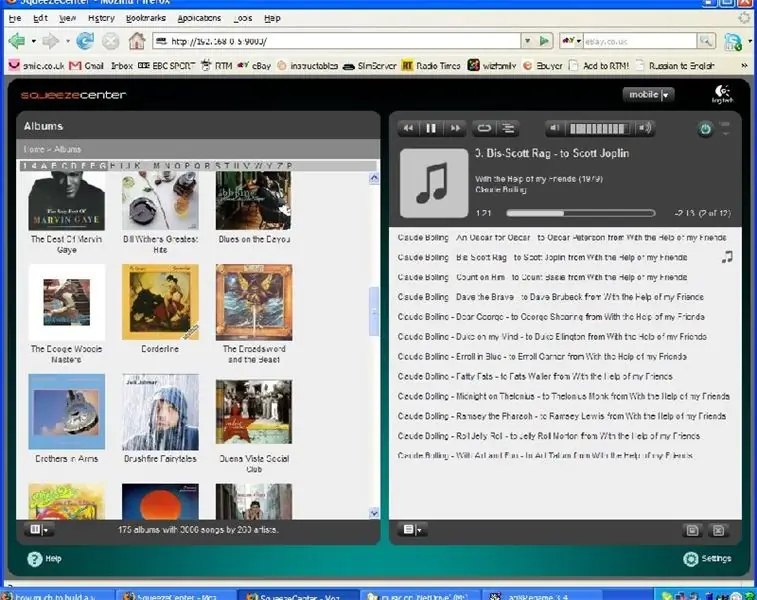Open the Bookmarks menu
The width and height of the screenshot is (757, 600).
click(x=145, y=18)
